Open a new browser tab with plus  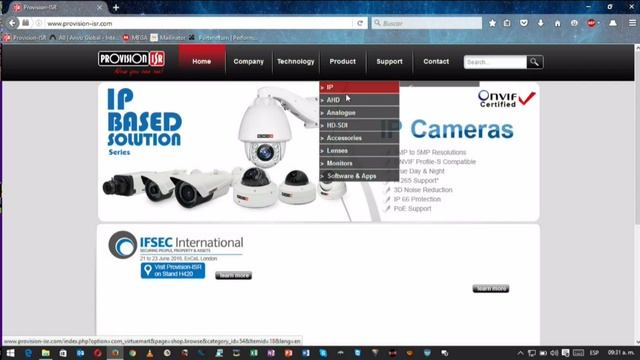pos(116,7)
